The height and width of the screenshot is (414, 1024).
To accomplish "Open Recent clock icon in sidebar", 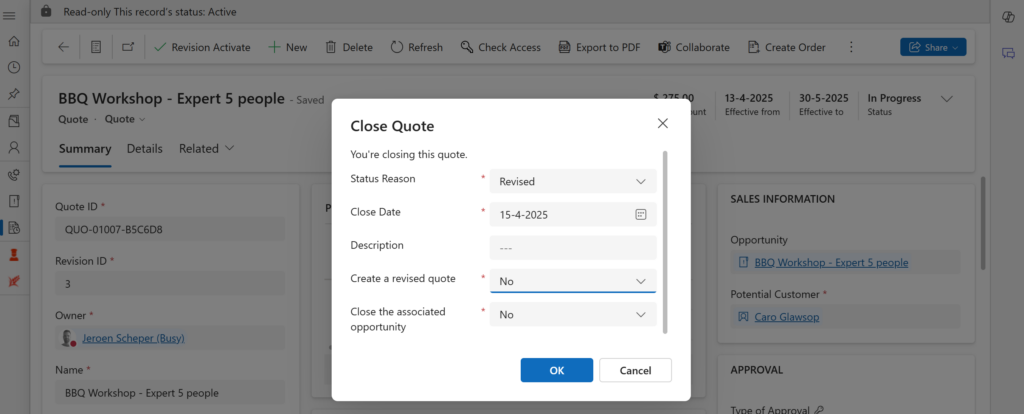I will [x=13, y=68].
